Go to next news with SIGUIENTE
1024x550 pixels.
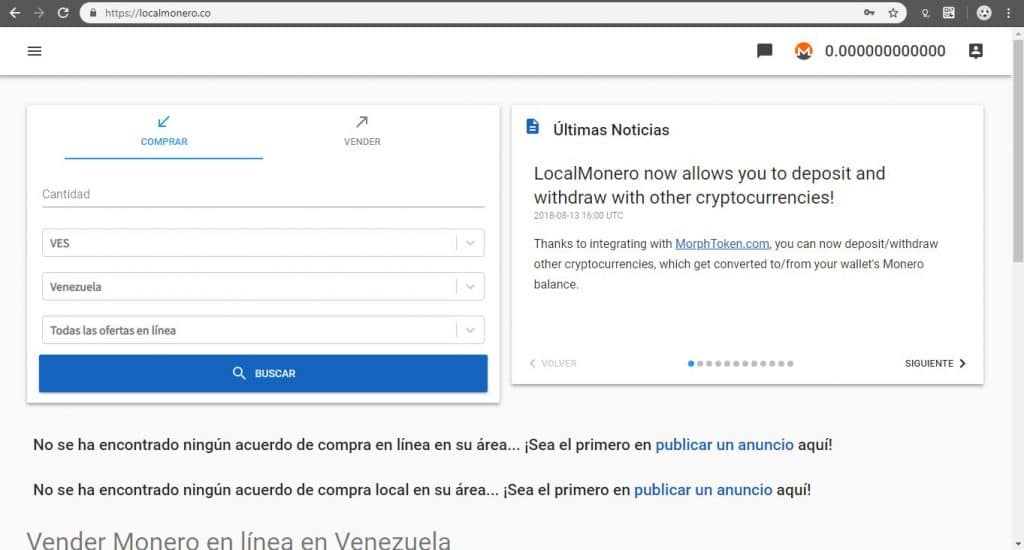point(935,363)
